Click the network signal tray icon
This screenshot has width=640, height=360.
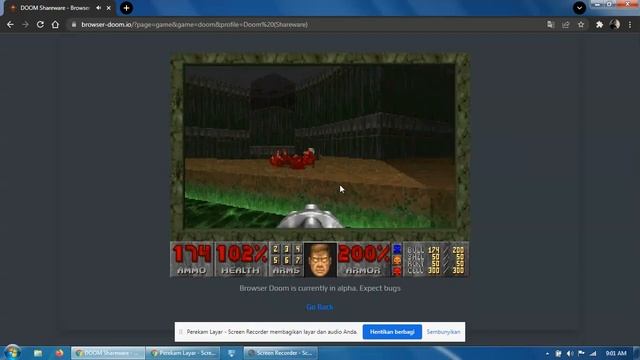(593, 353)
